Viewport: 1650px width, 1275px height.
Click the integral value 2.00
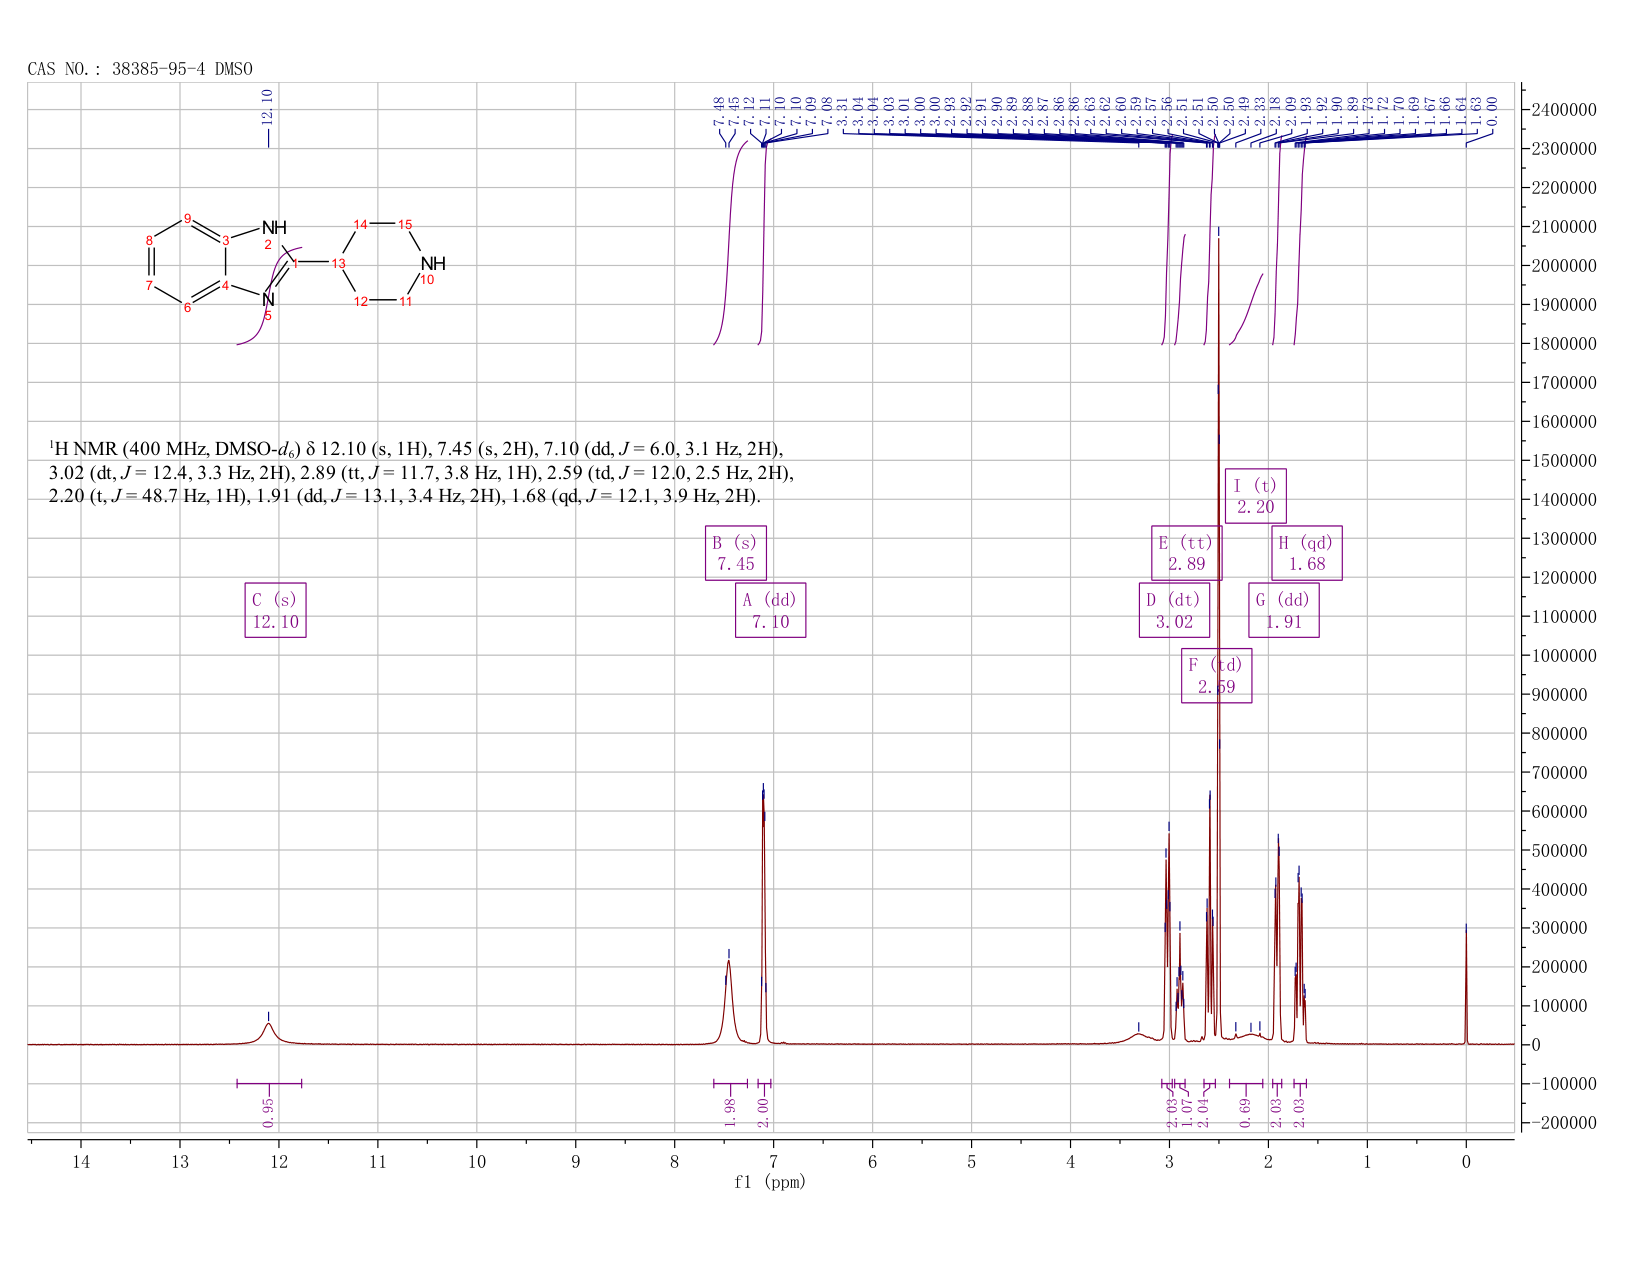coord(763,1112)
